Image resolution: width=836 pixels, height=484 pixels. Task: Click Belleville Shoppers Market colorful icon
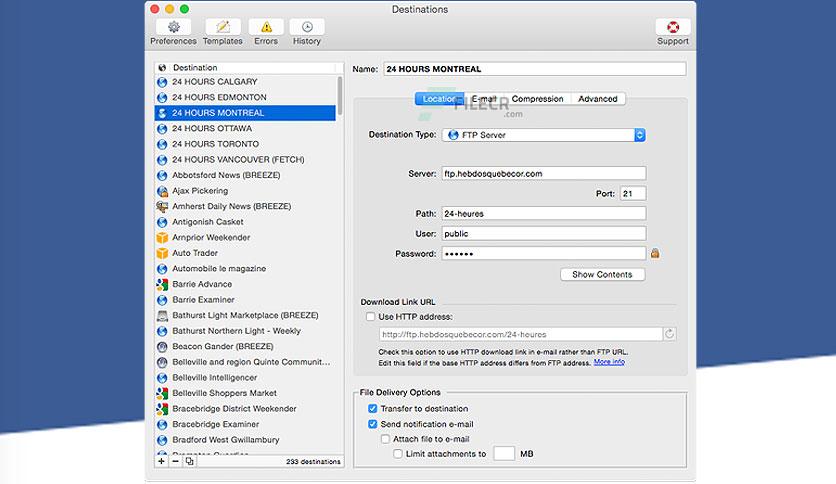pos(163,393)
